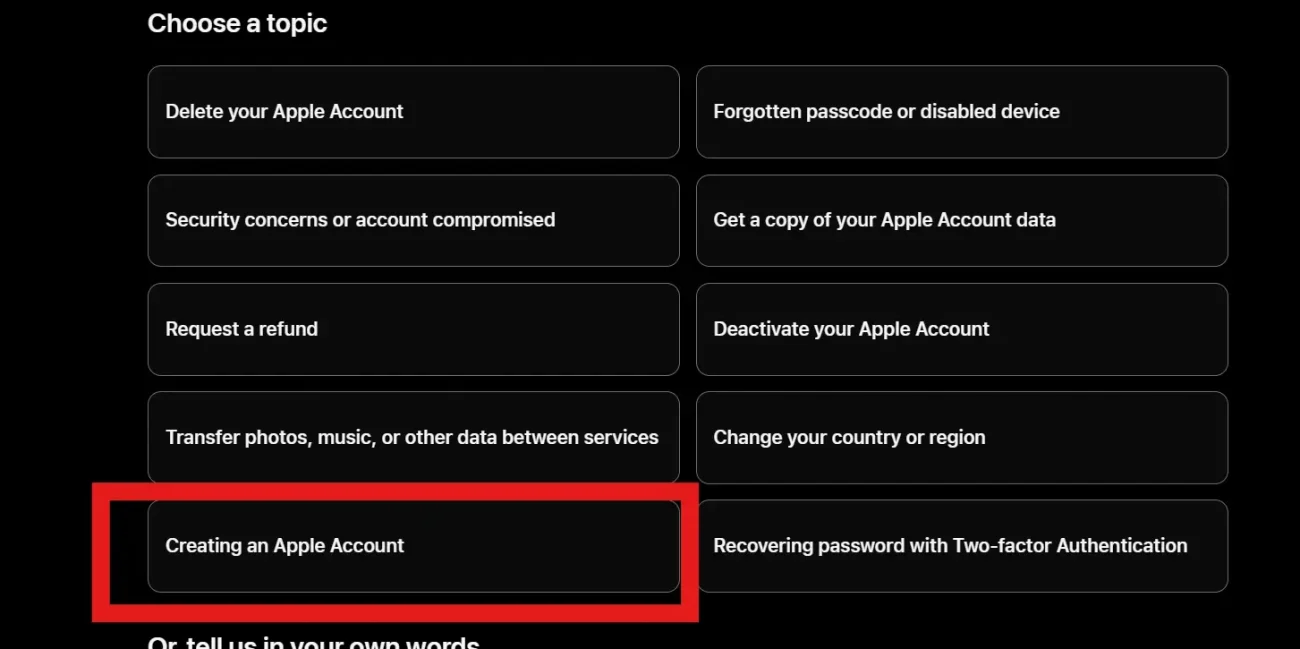Select the account data copy card
1300x649 pixels.
[961, 220]
